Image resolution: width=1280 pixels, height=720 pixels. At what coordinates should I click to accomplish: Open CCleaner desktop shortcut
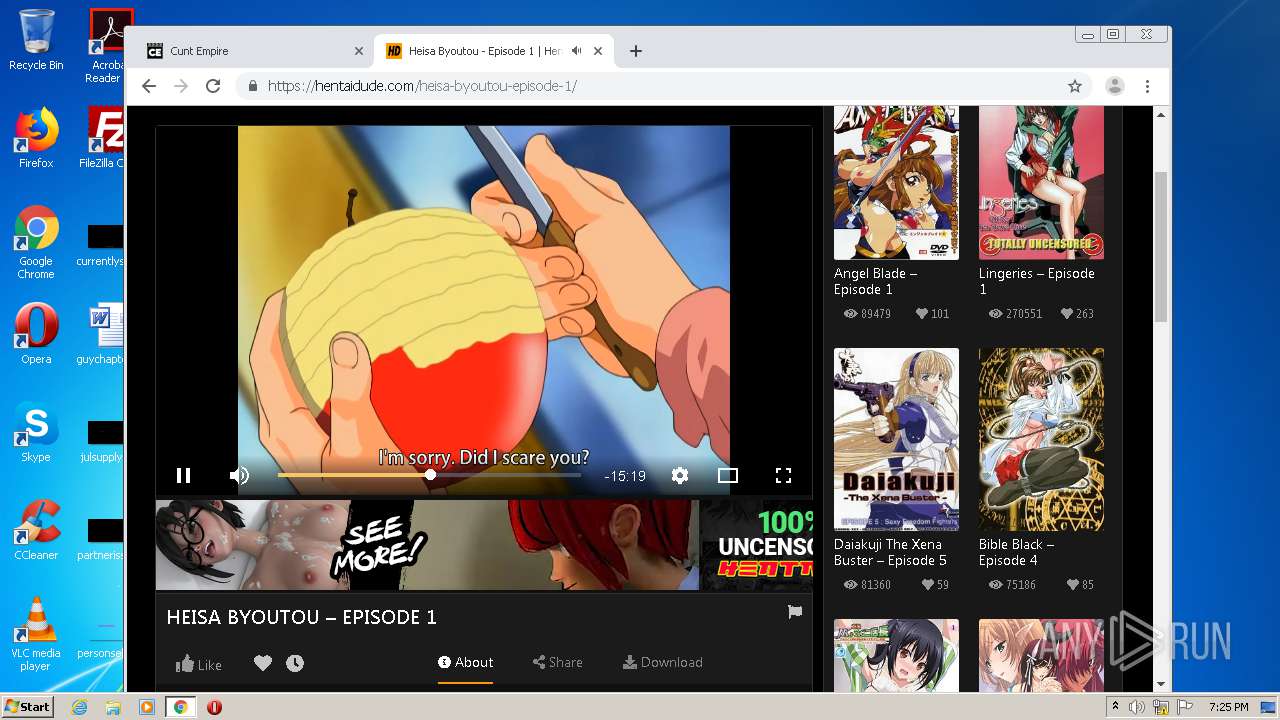[x=36, y=530]
